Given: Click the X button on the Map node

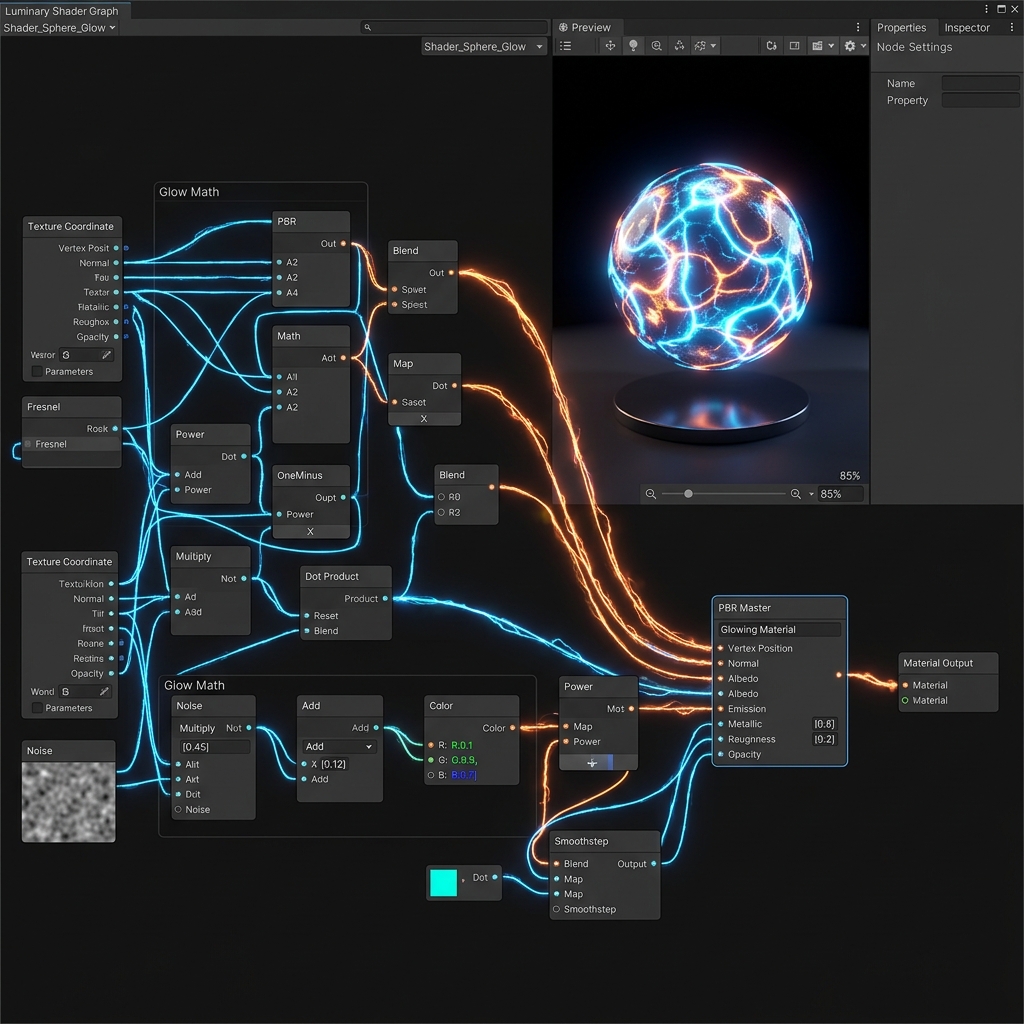Looking at the screenshot, I should pyautogui.click(x=424, y=419).
